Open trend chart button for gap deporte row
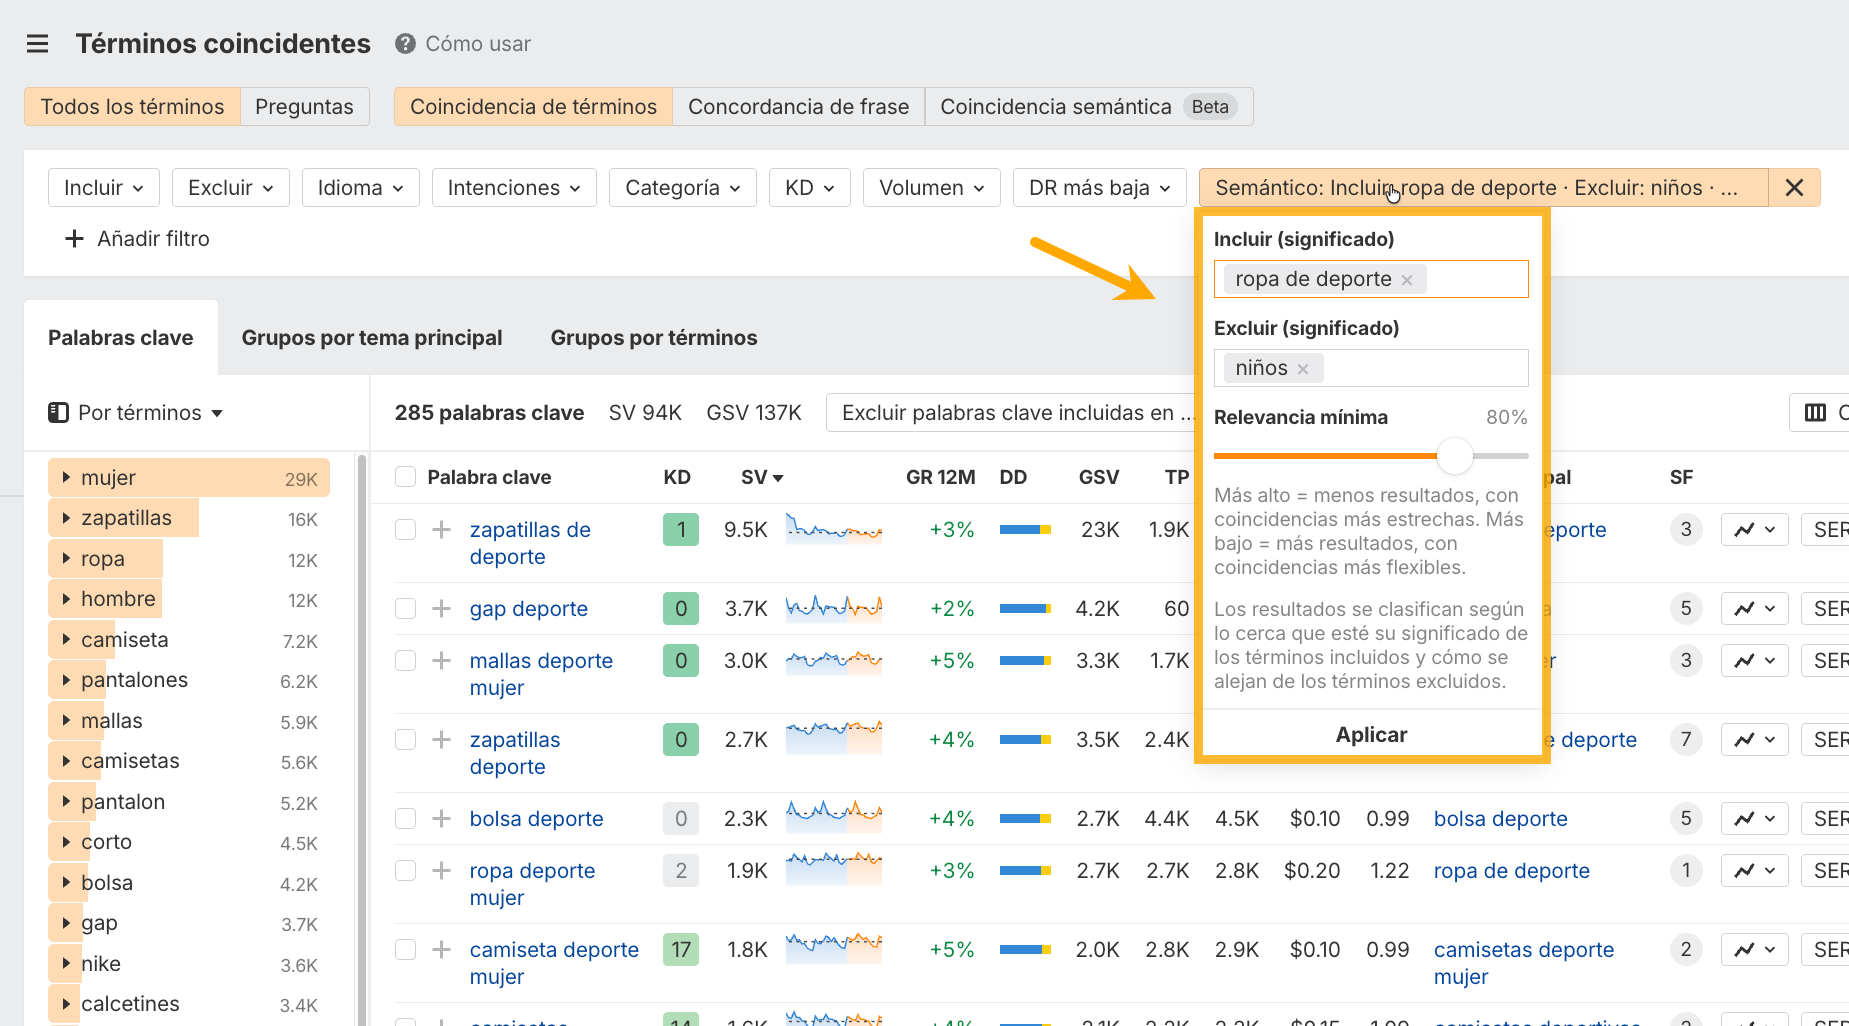The width and height of the screenshot is (1849, 1026). [1754, 609]
